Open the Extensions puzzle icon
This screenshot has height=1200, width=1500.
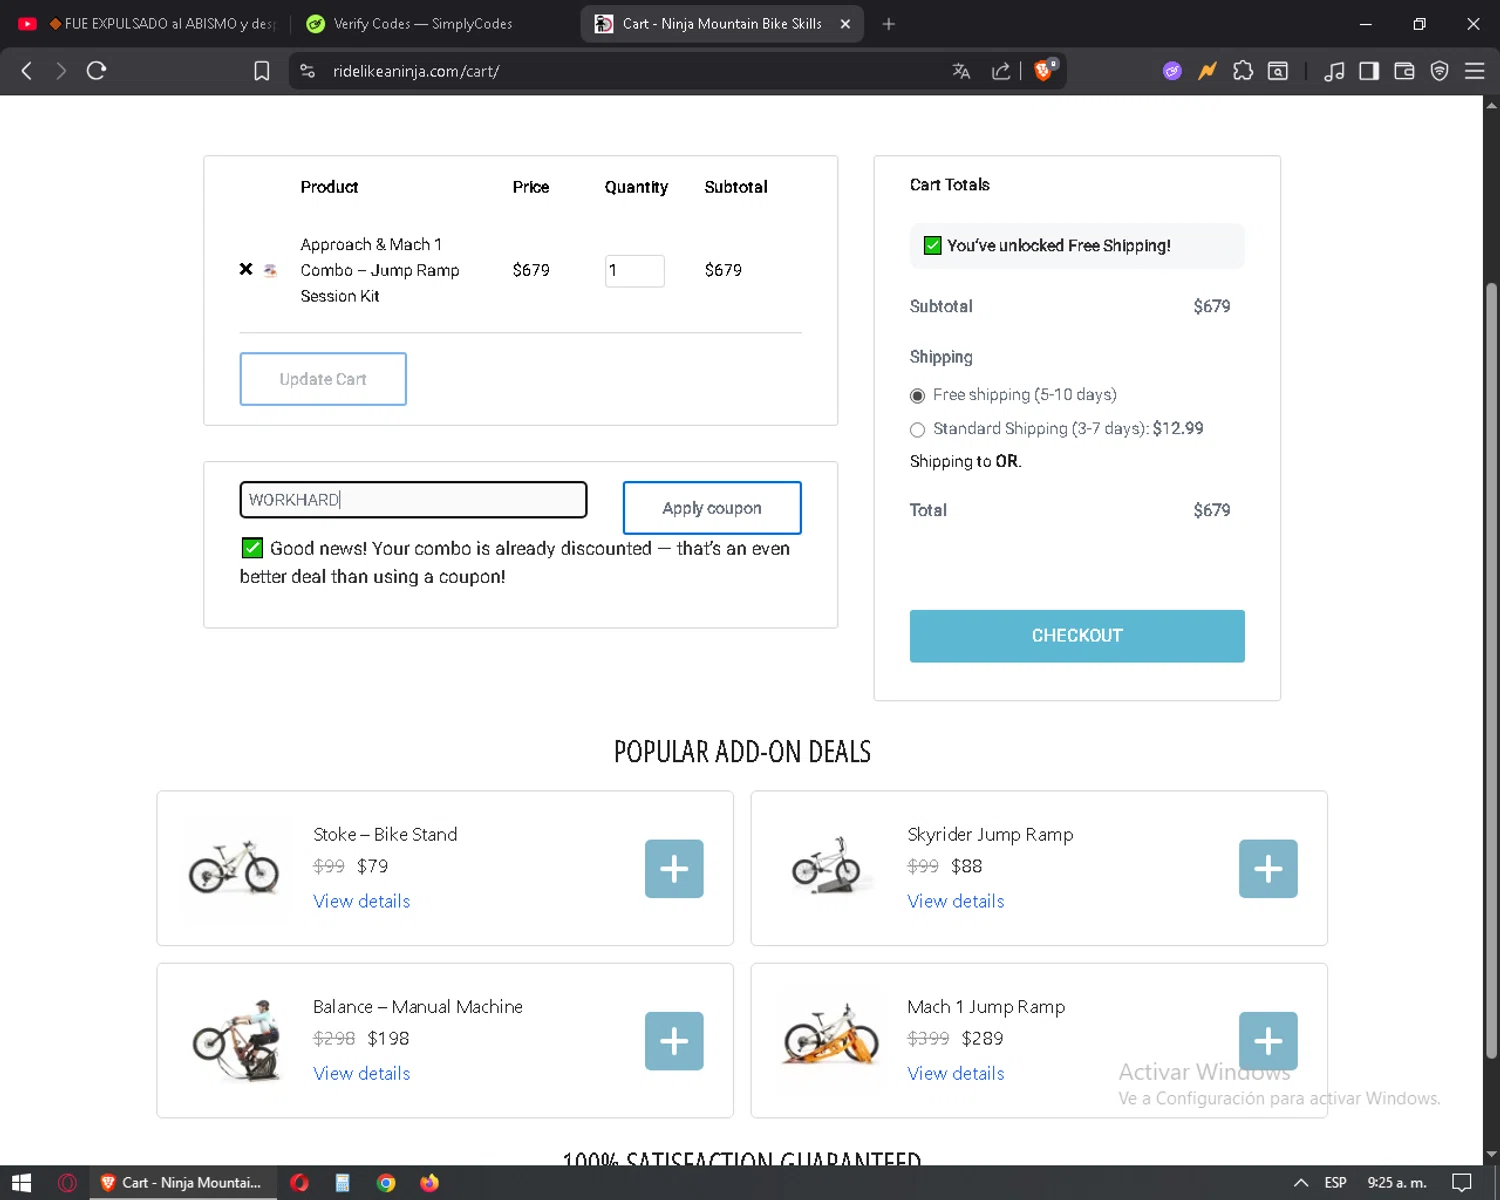click(1243, 71)
